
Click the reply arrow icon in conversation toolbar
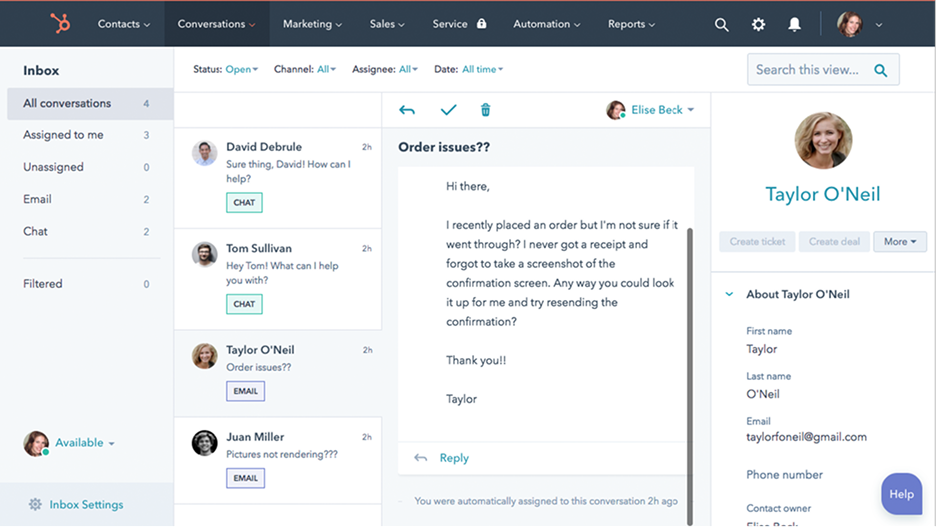[407, 110]
